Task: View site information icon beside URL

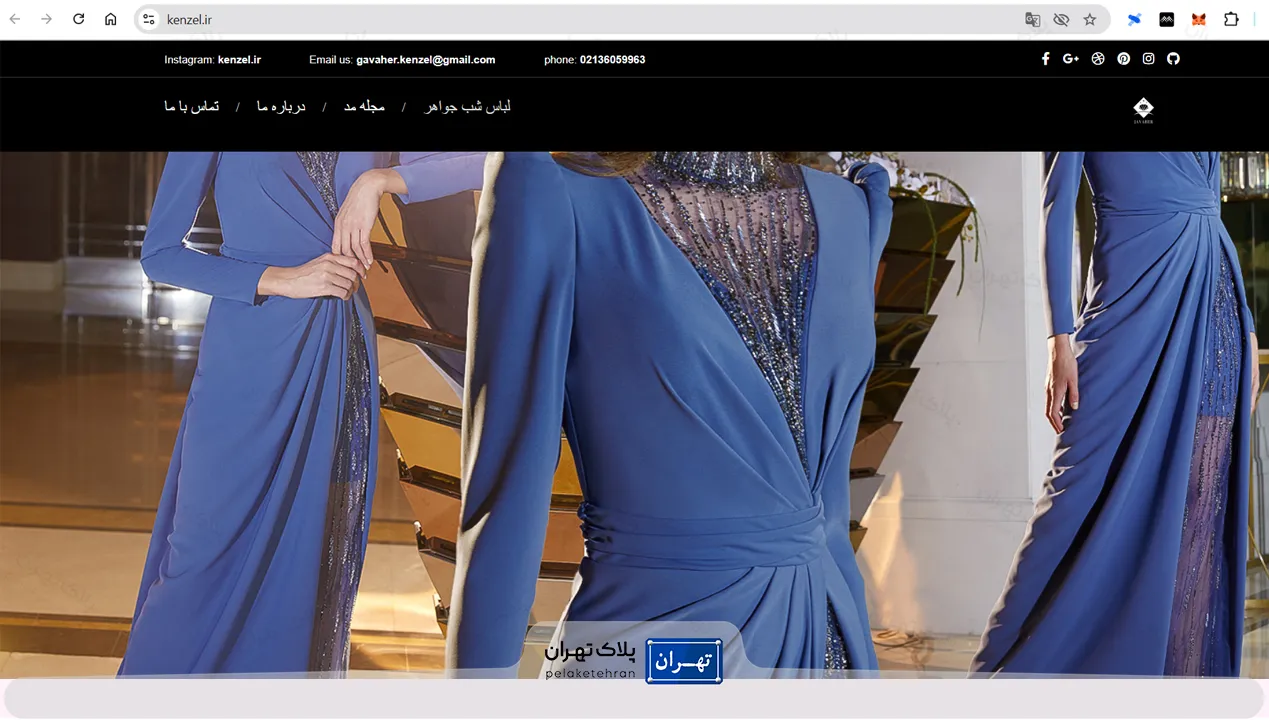Action: pos(149,19)
